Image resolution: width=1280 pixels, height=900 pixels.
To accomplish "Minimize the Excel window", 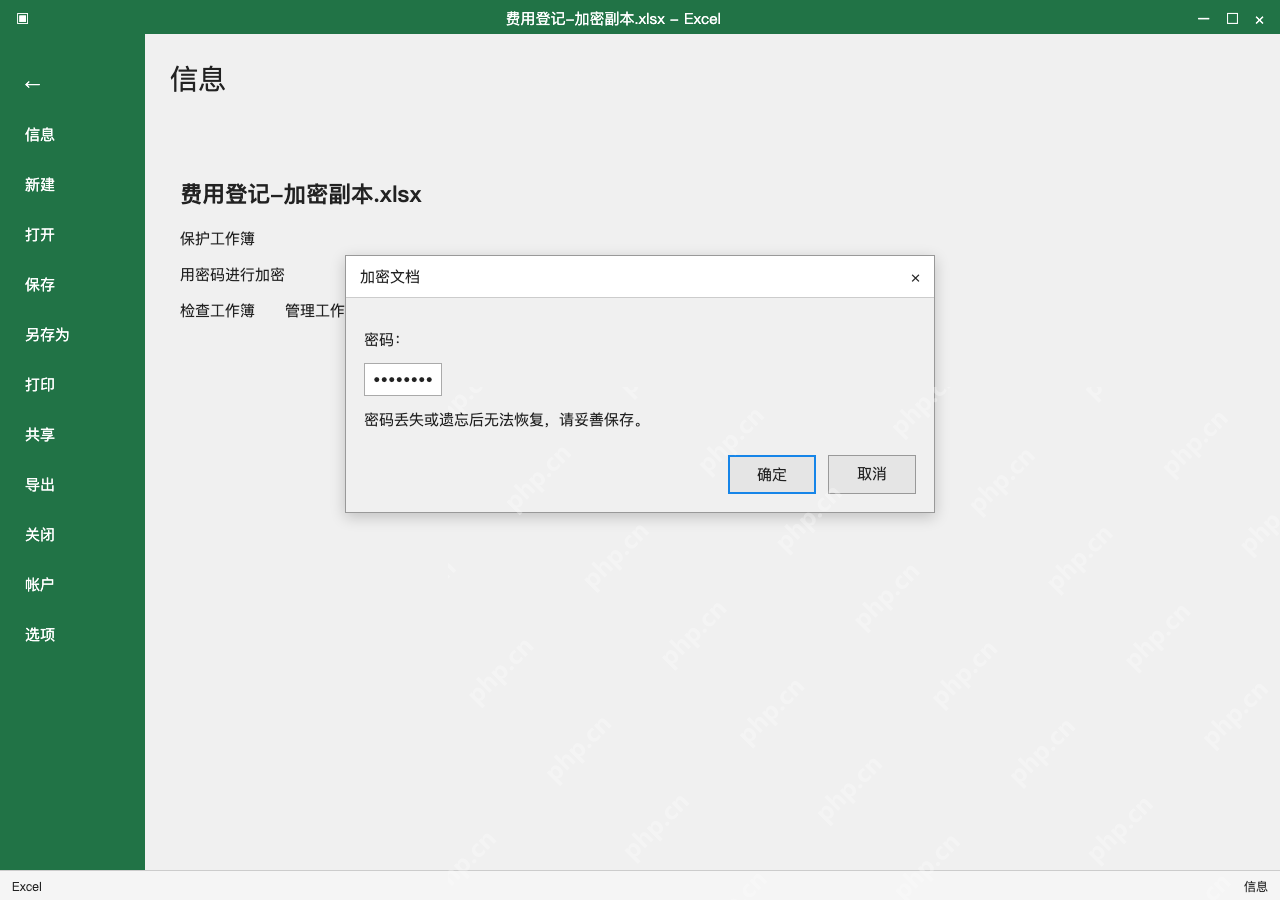I will [1203, 18].
